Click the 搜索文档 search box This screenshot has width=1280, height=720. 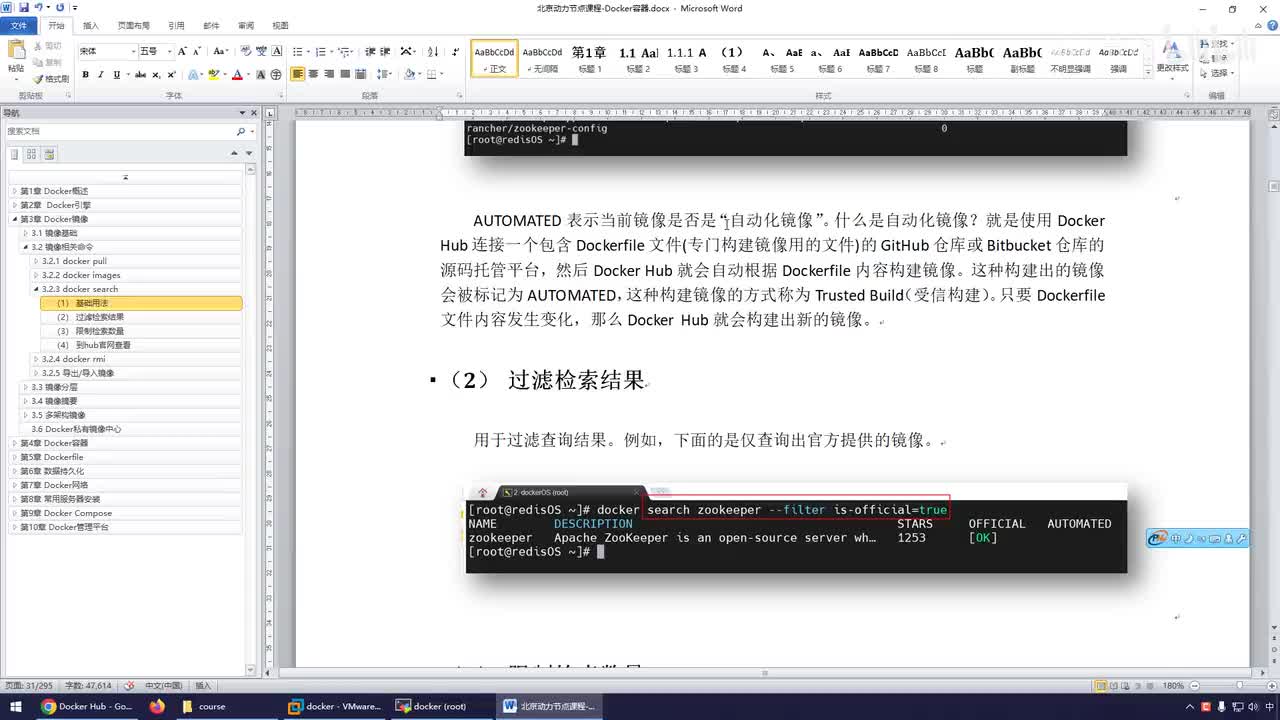(x=120, y=132)
